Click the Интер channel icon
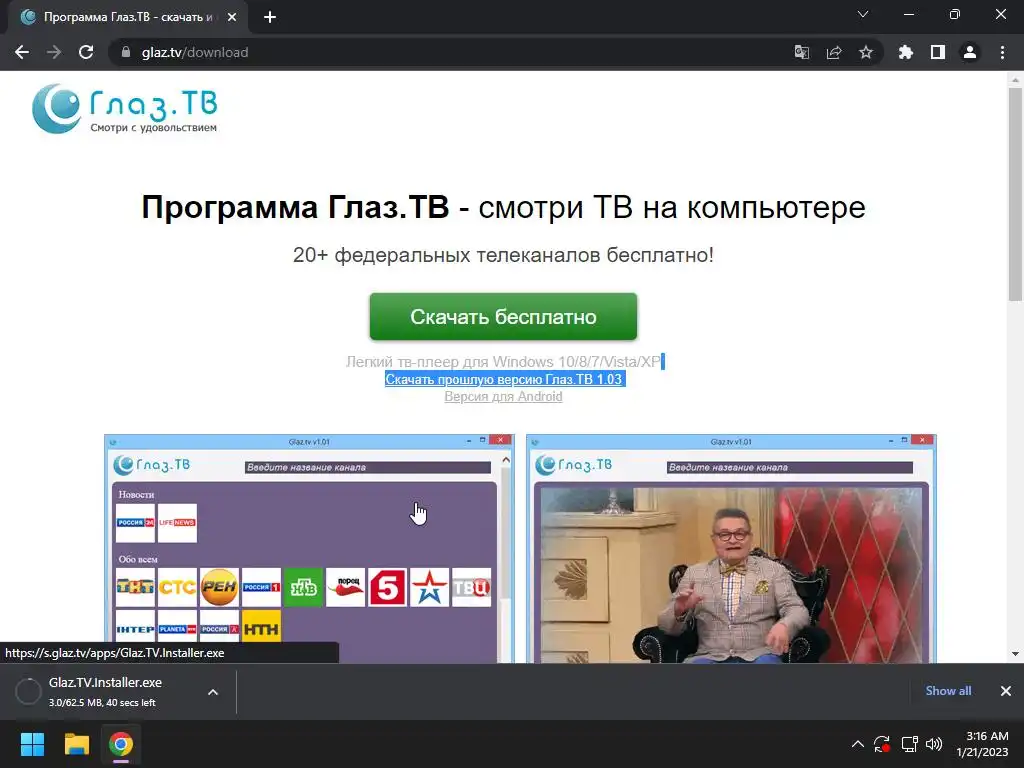Viewport: 1024px width, 768px height. point(135,628)
